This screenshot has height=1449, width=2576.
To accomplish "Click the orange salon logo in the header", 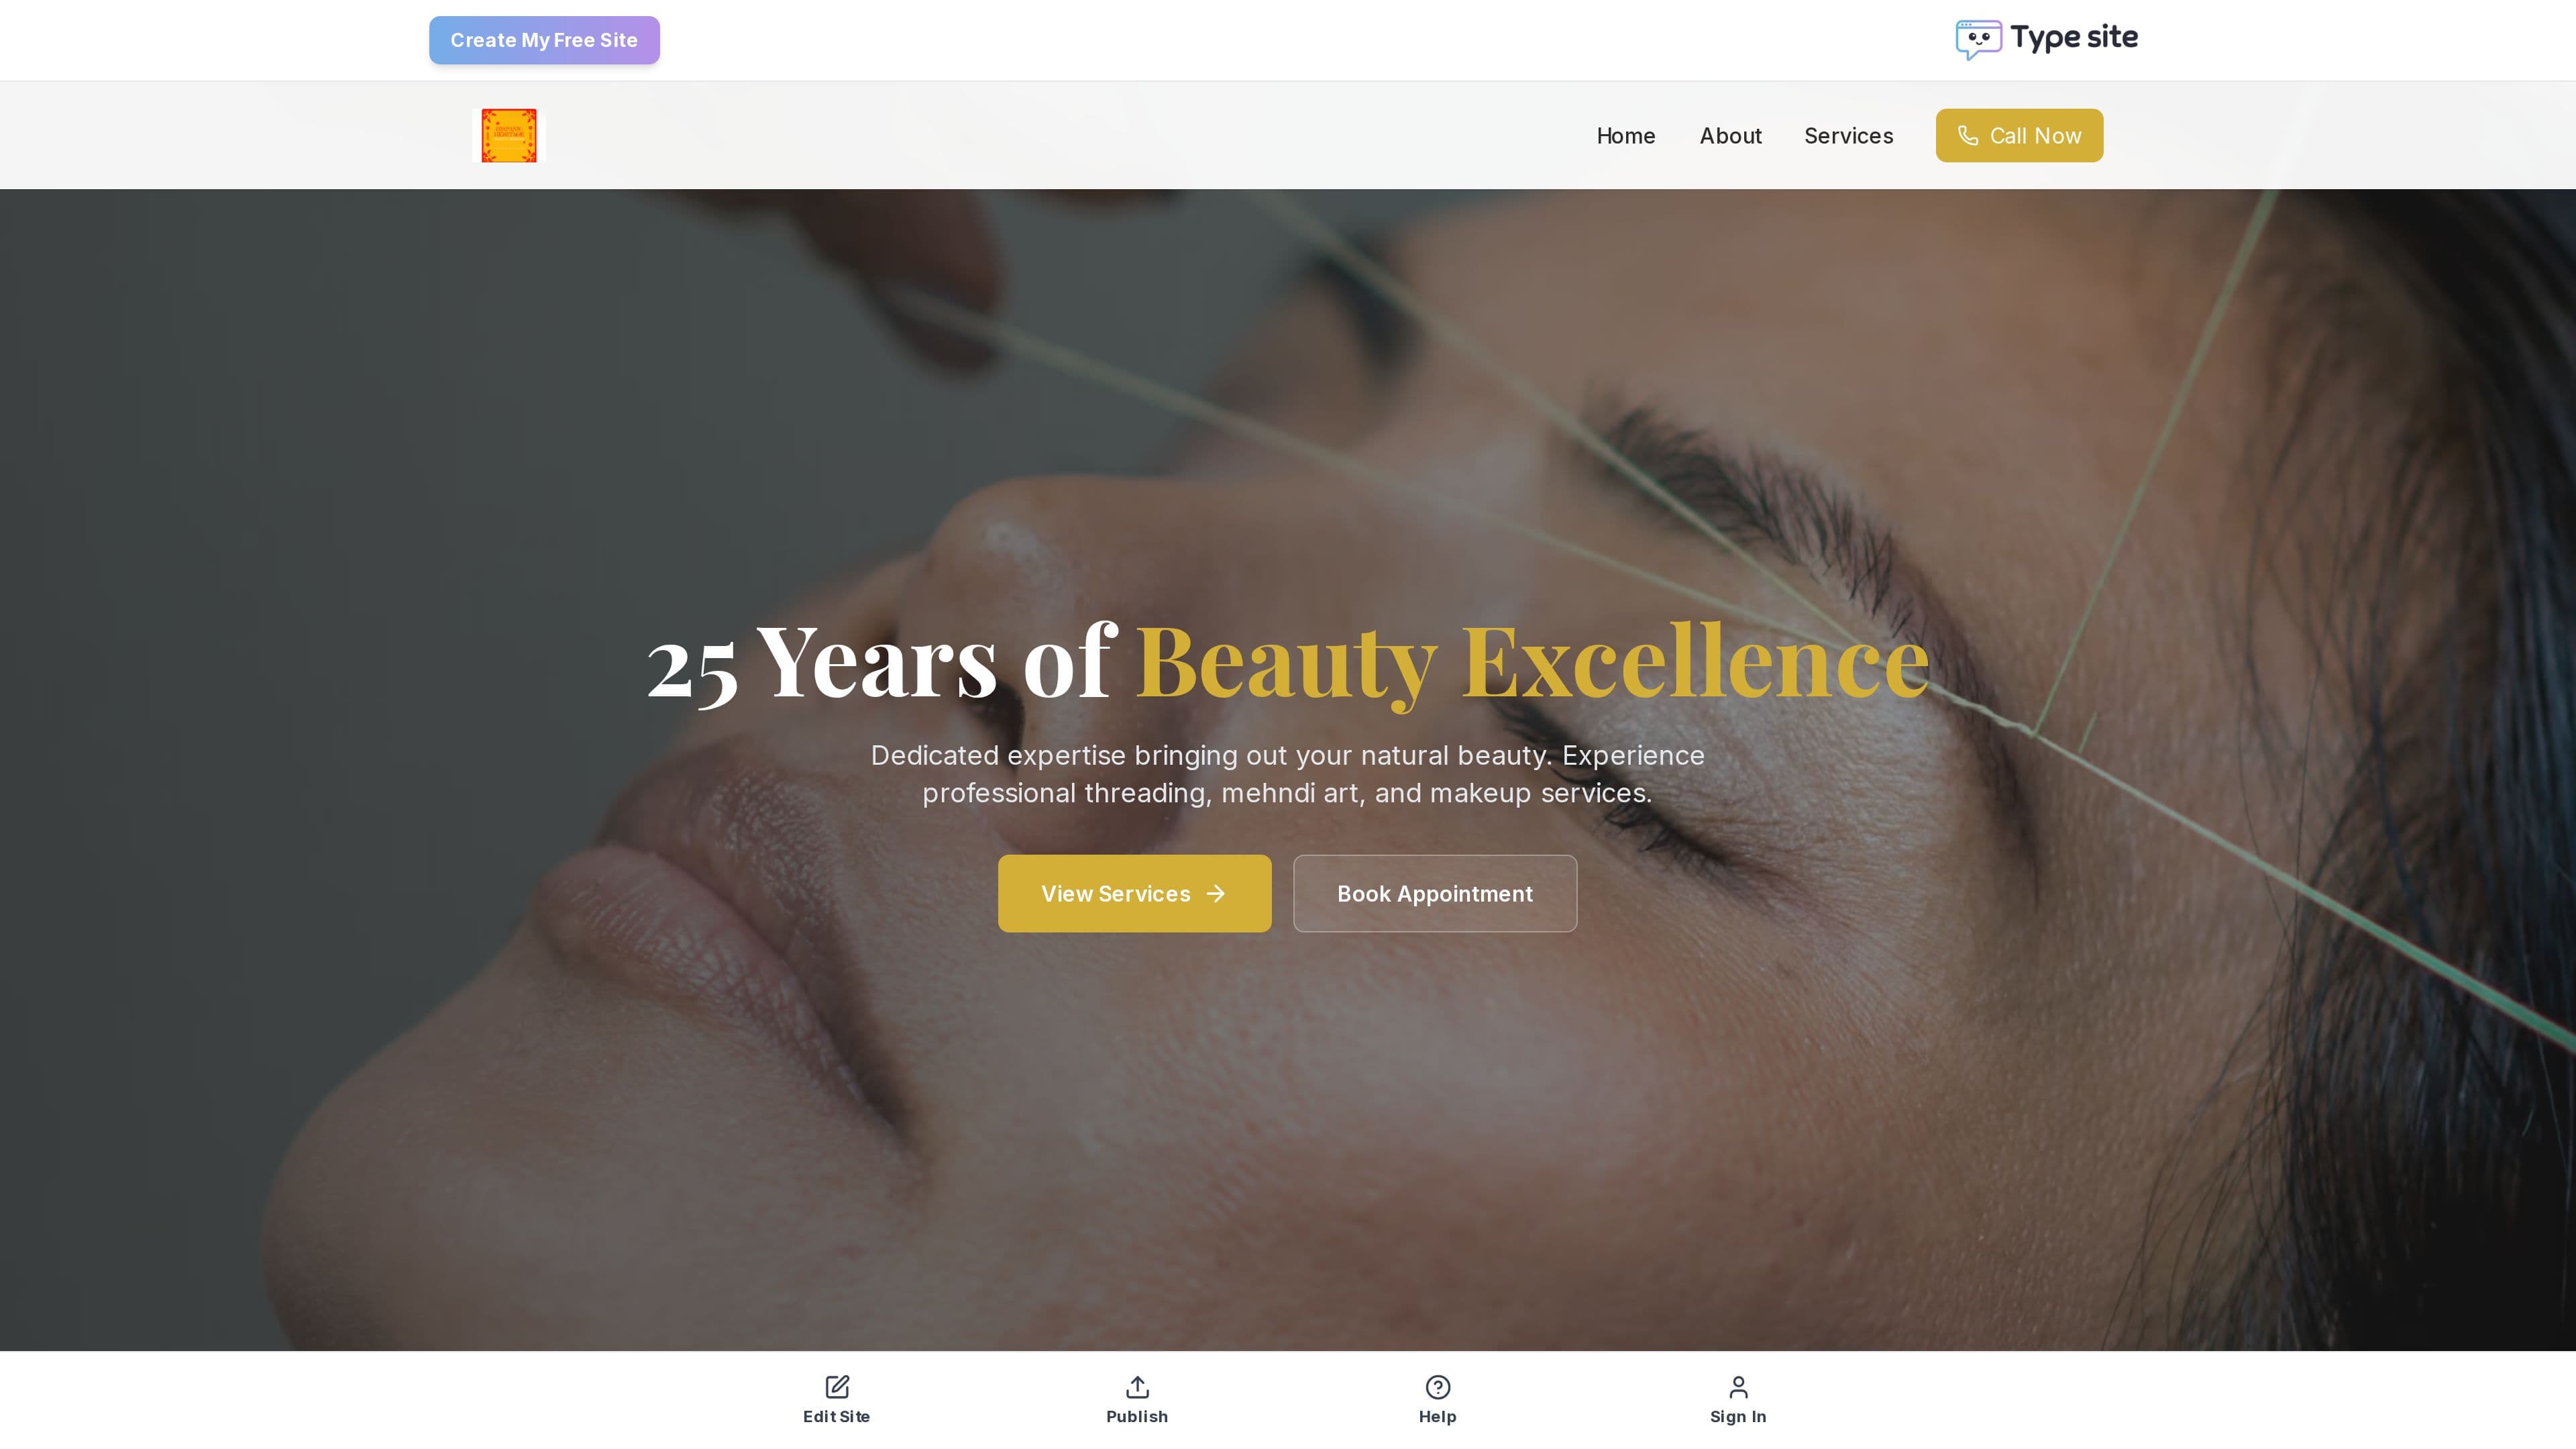I will pos(509,135).
